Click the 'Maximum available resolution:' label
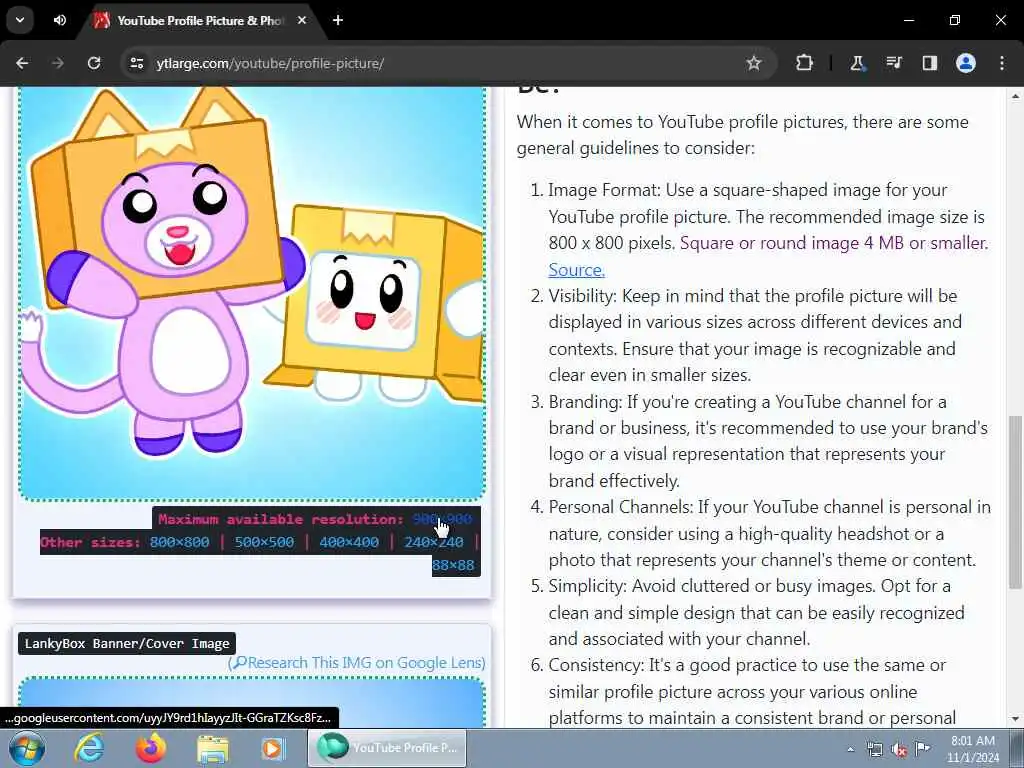 (x=281, y=519)
